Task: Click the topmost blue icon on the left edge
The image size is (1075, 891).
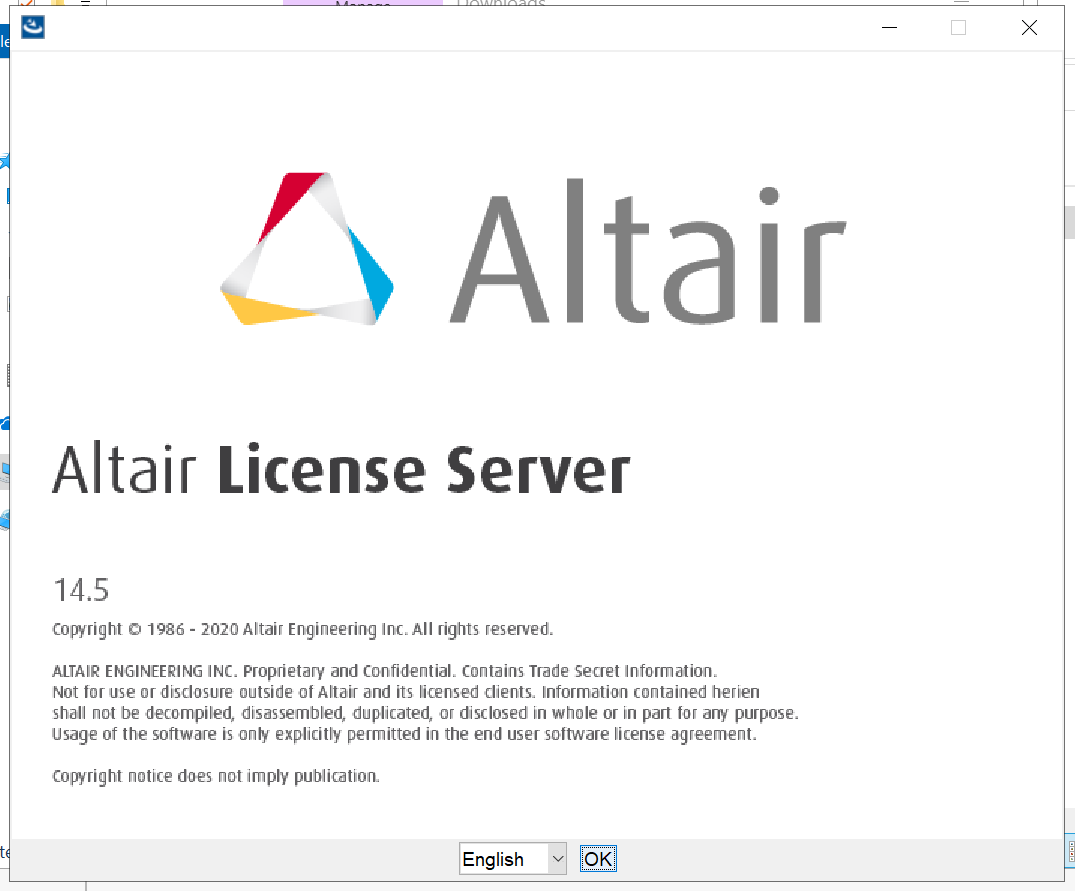Action: pos(5,40)
